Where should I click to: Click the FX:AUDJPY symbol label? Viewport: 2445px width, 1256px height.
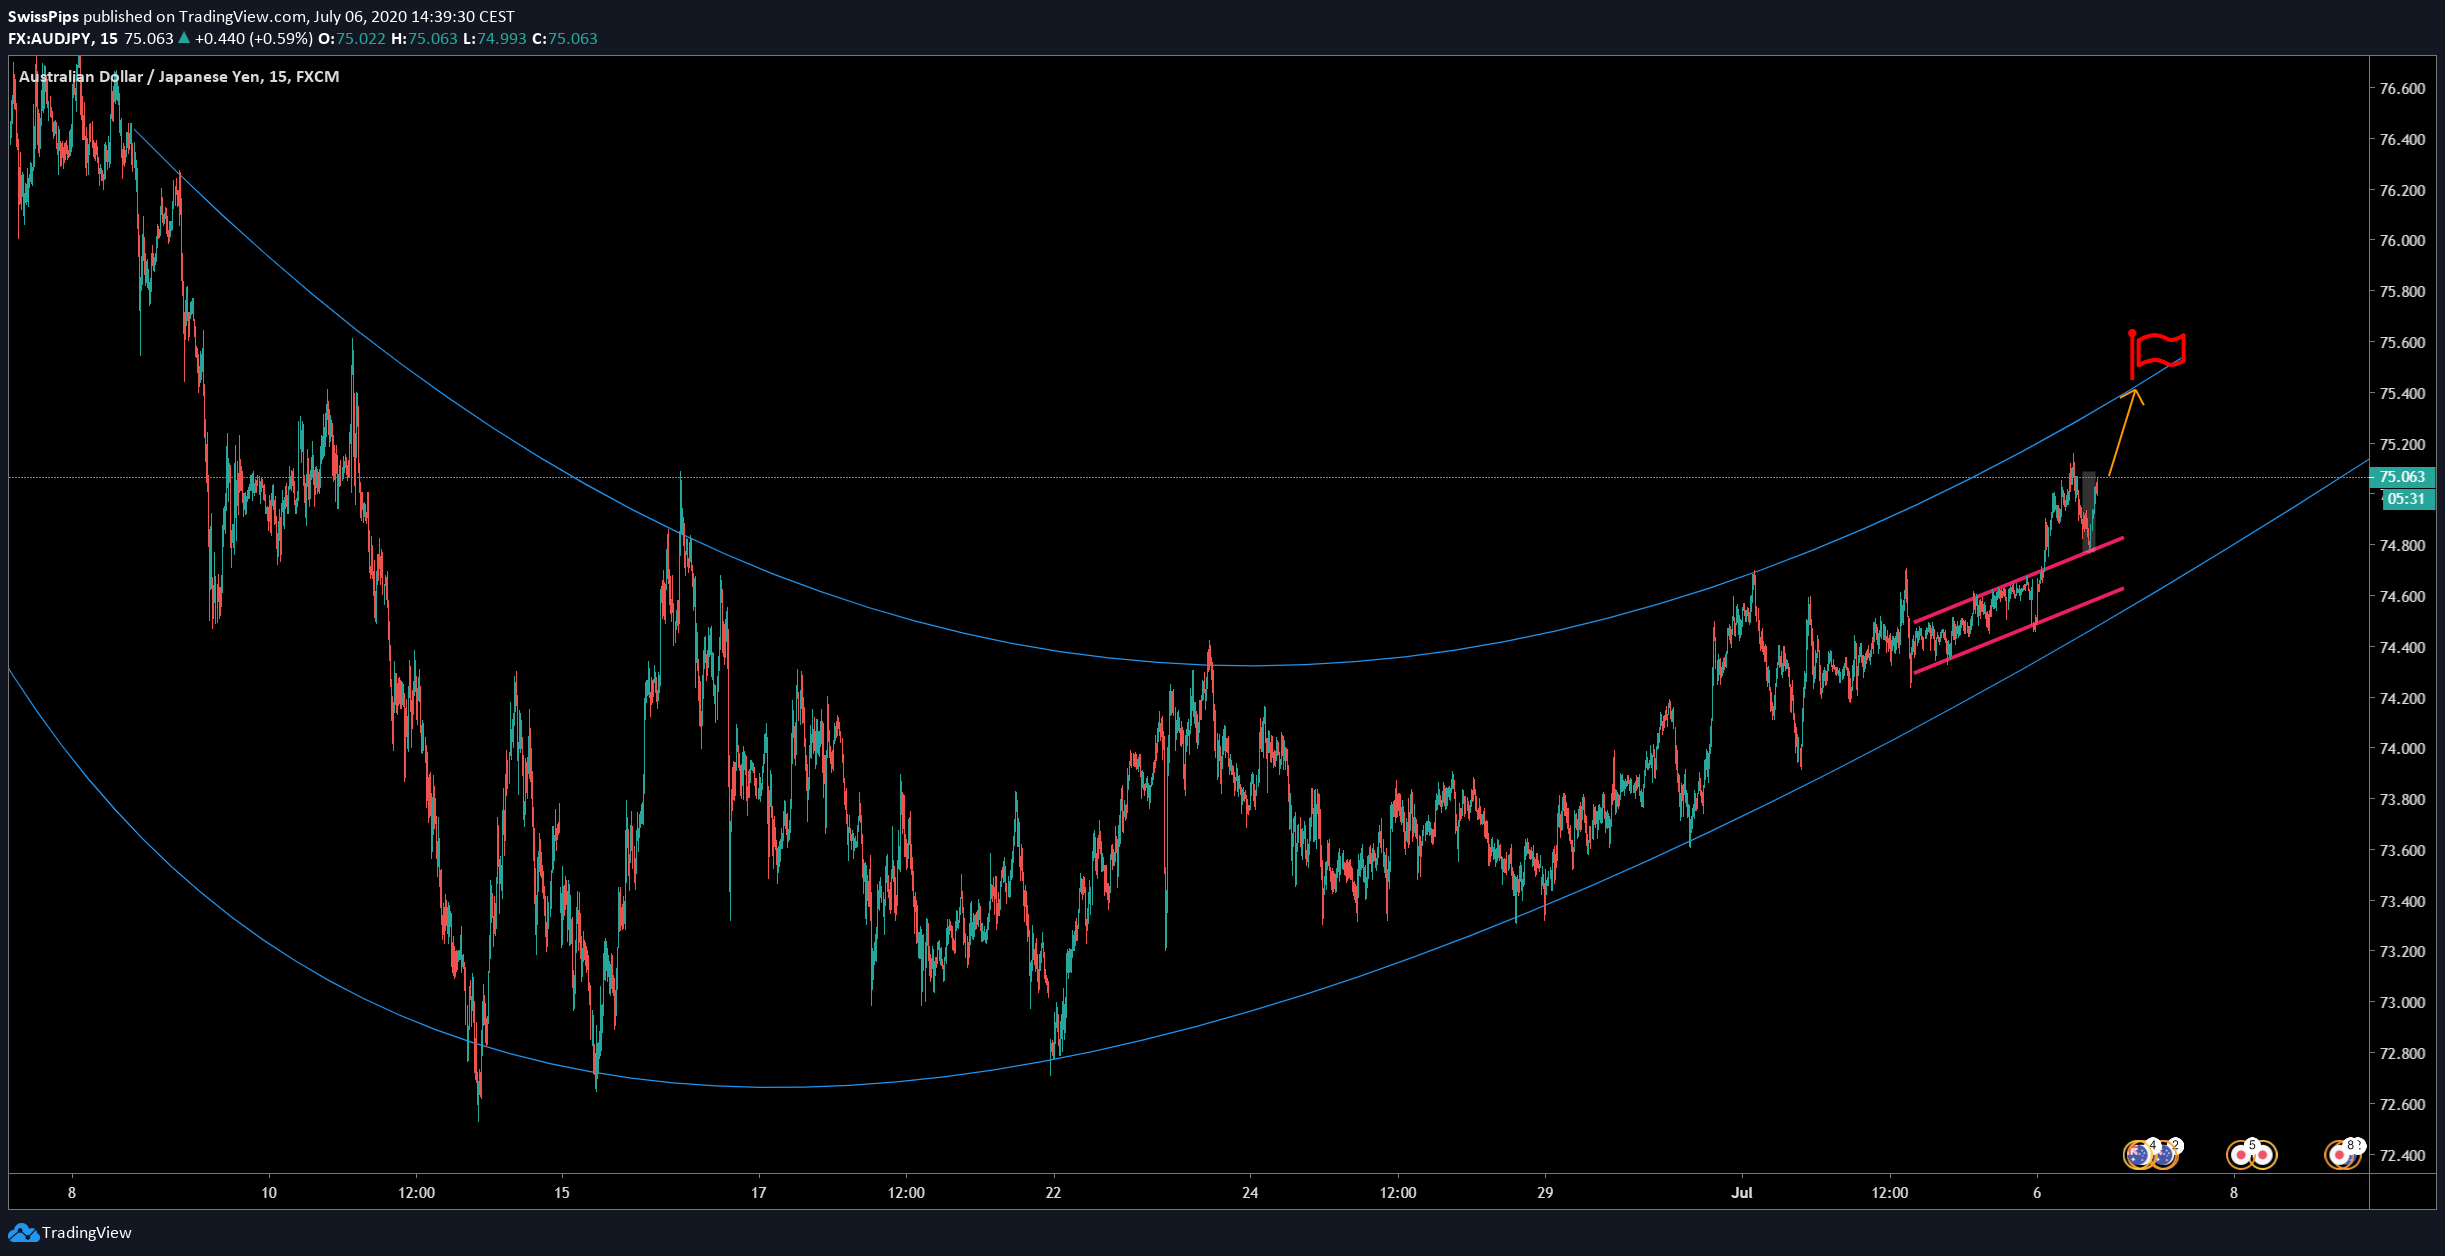[x=51, y=38]
